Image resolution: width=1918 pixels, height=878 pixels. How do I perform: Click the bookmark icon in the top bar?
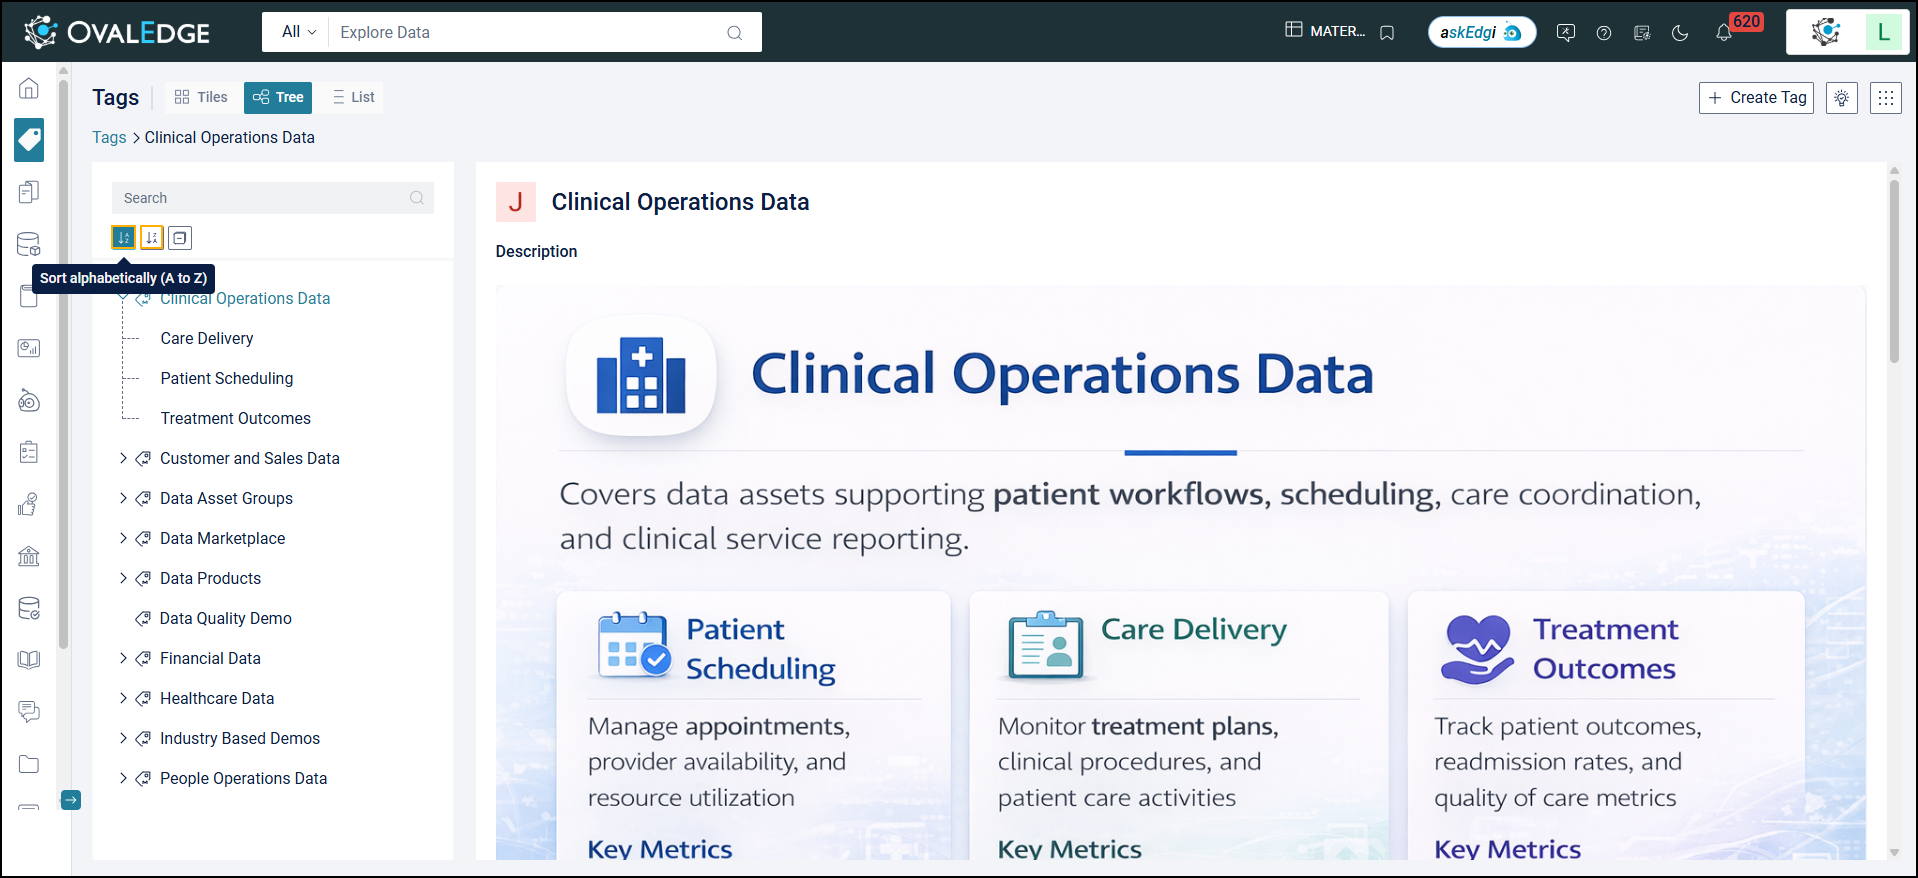point(1387,33)
